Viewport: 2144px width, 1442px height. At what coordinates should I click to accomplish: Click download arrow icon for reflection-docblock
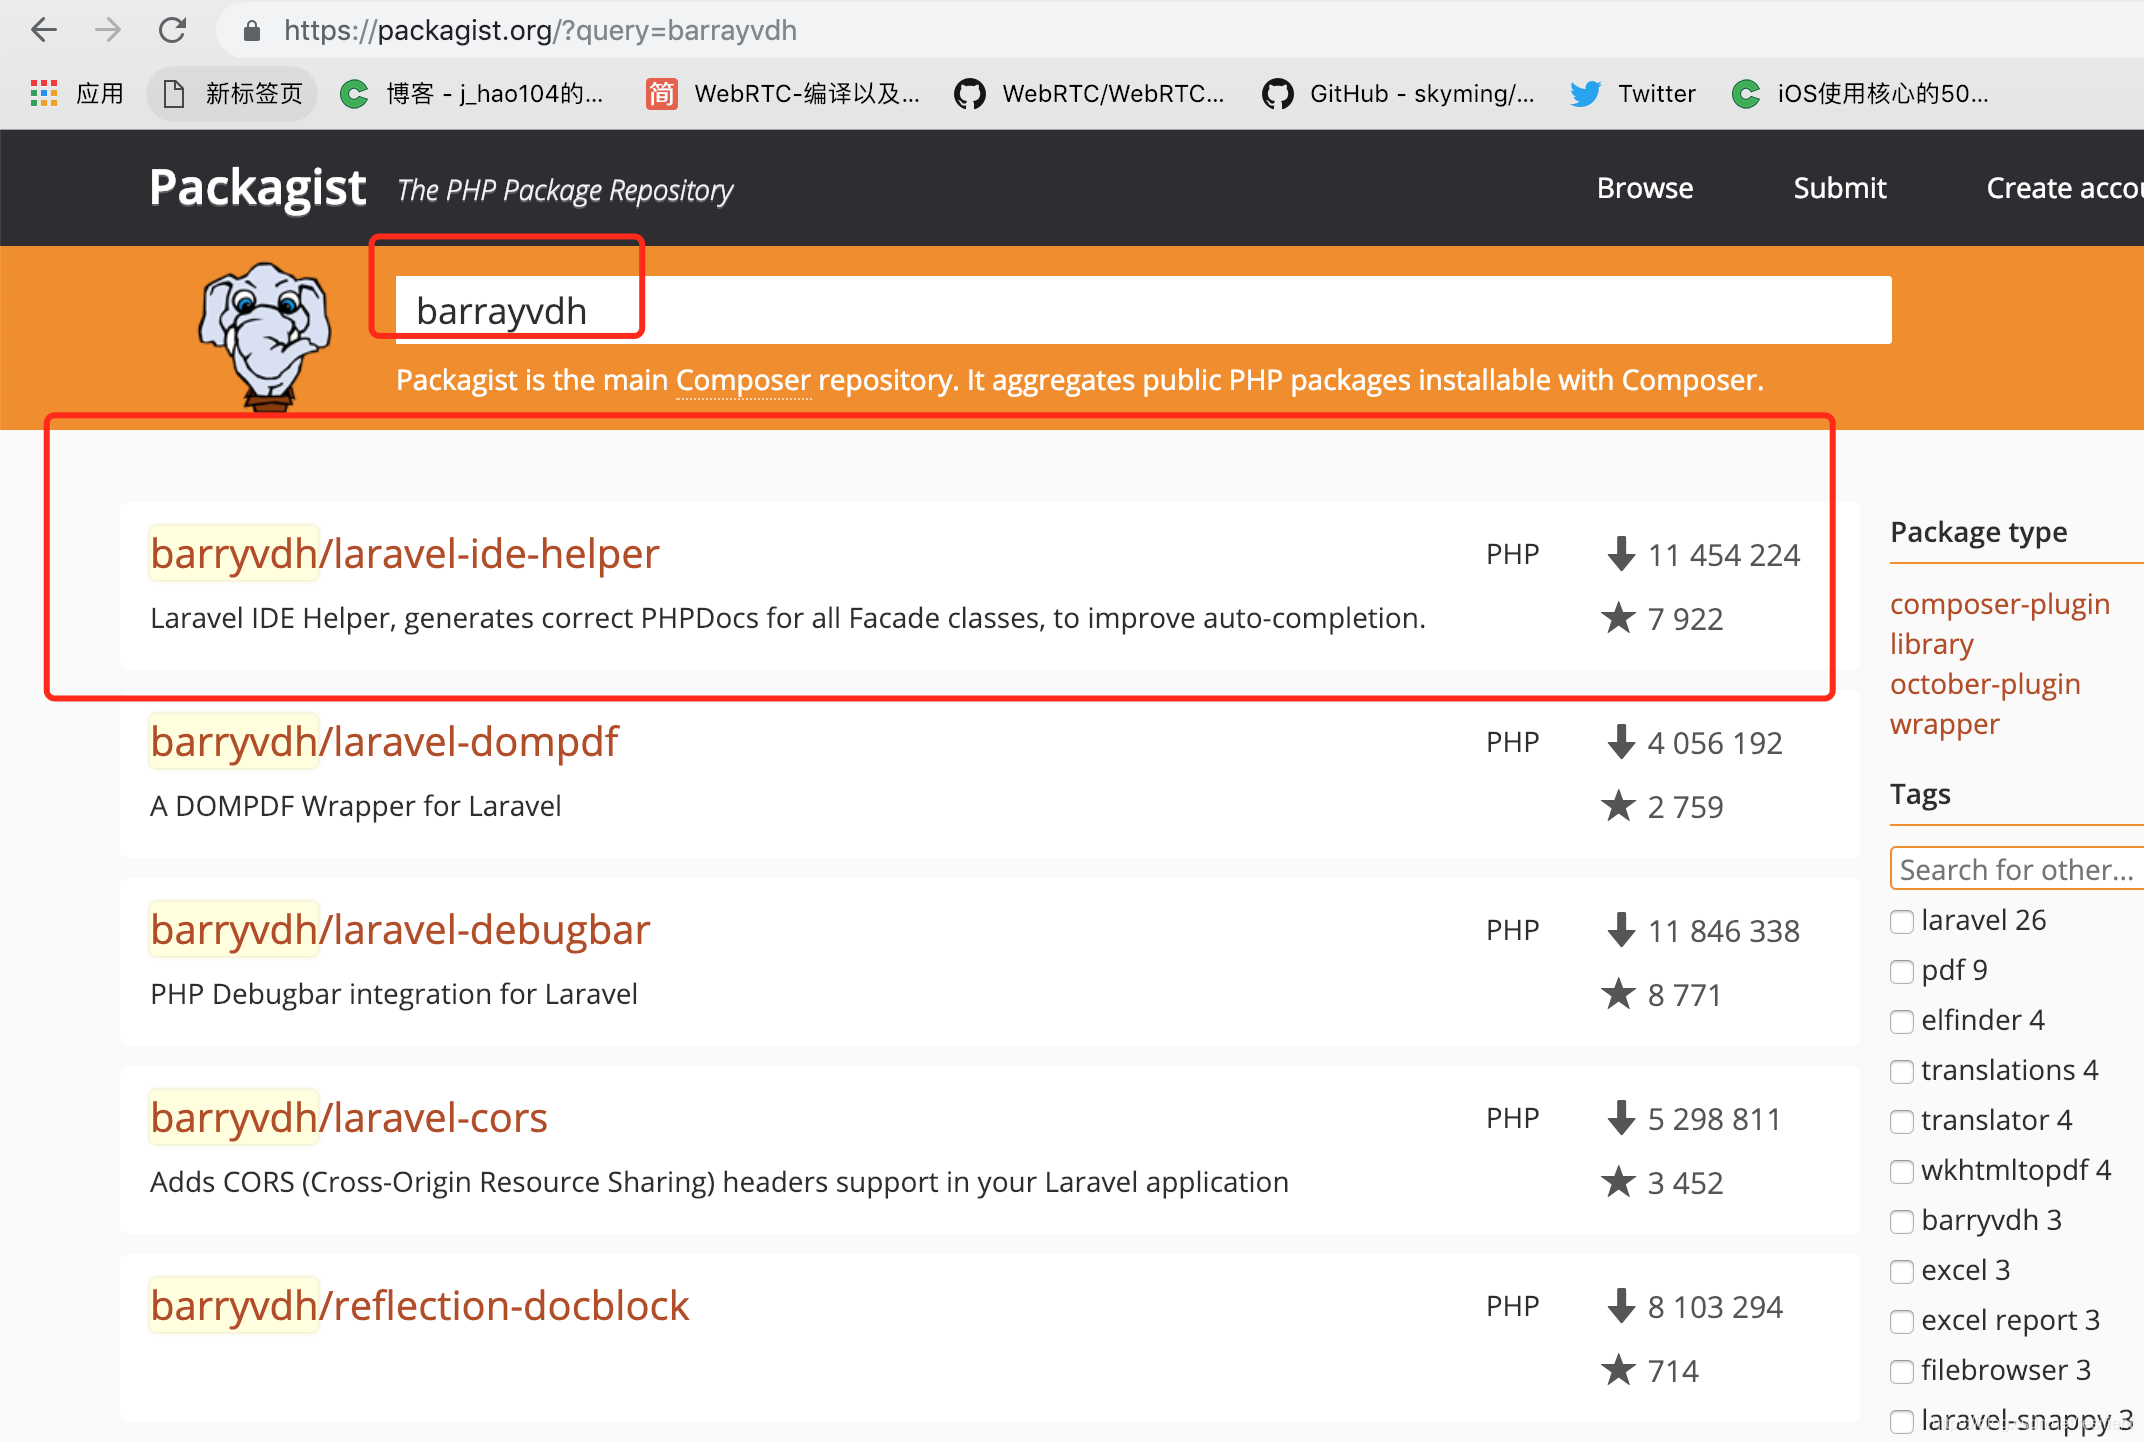click(x=1621, y=1306)
